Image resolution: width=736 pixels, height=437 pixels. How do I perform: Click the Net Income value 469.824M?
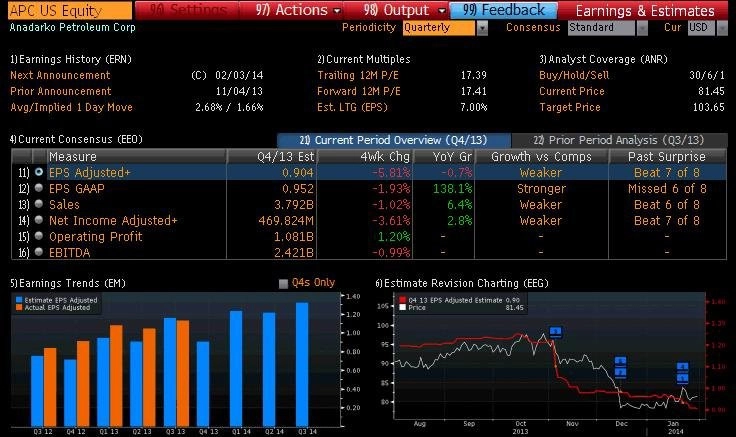pos(286,221)
